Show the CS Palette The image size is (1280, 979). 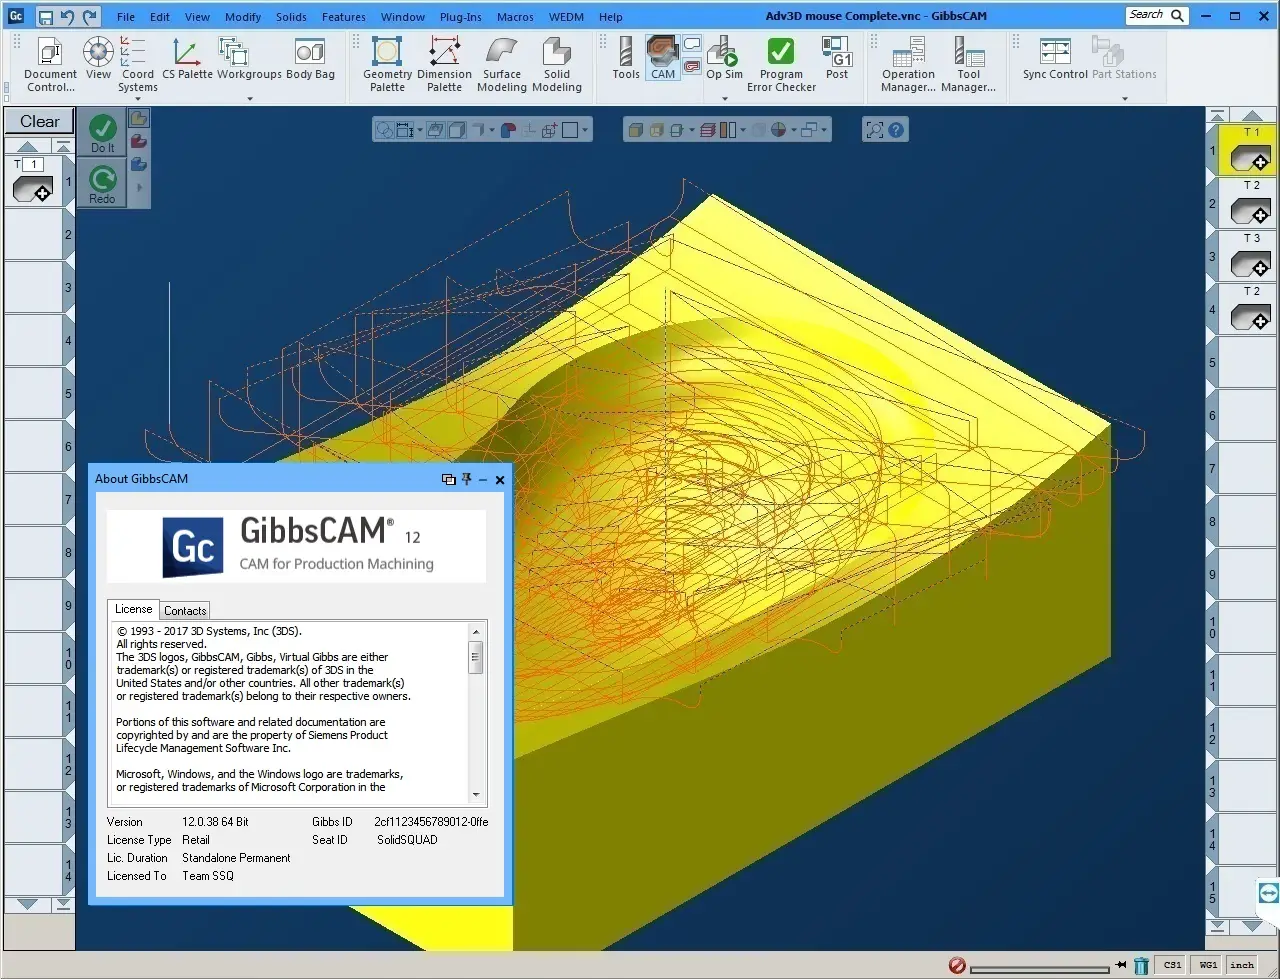click(187, 58)
